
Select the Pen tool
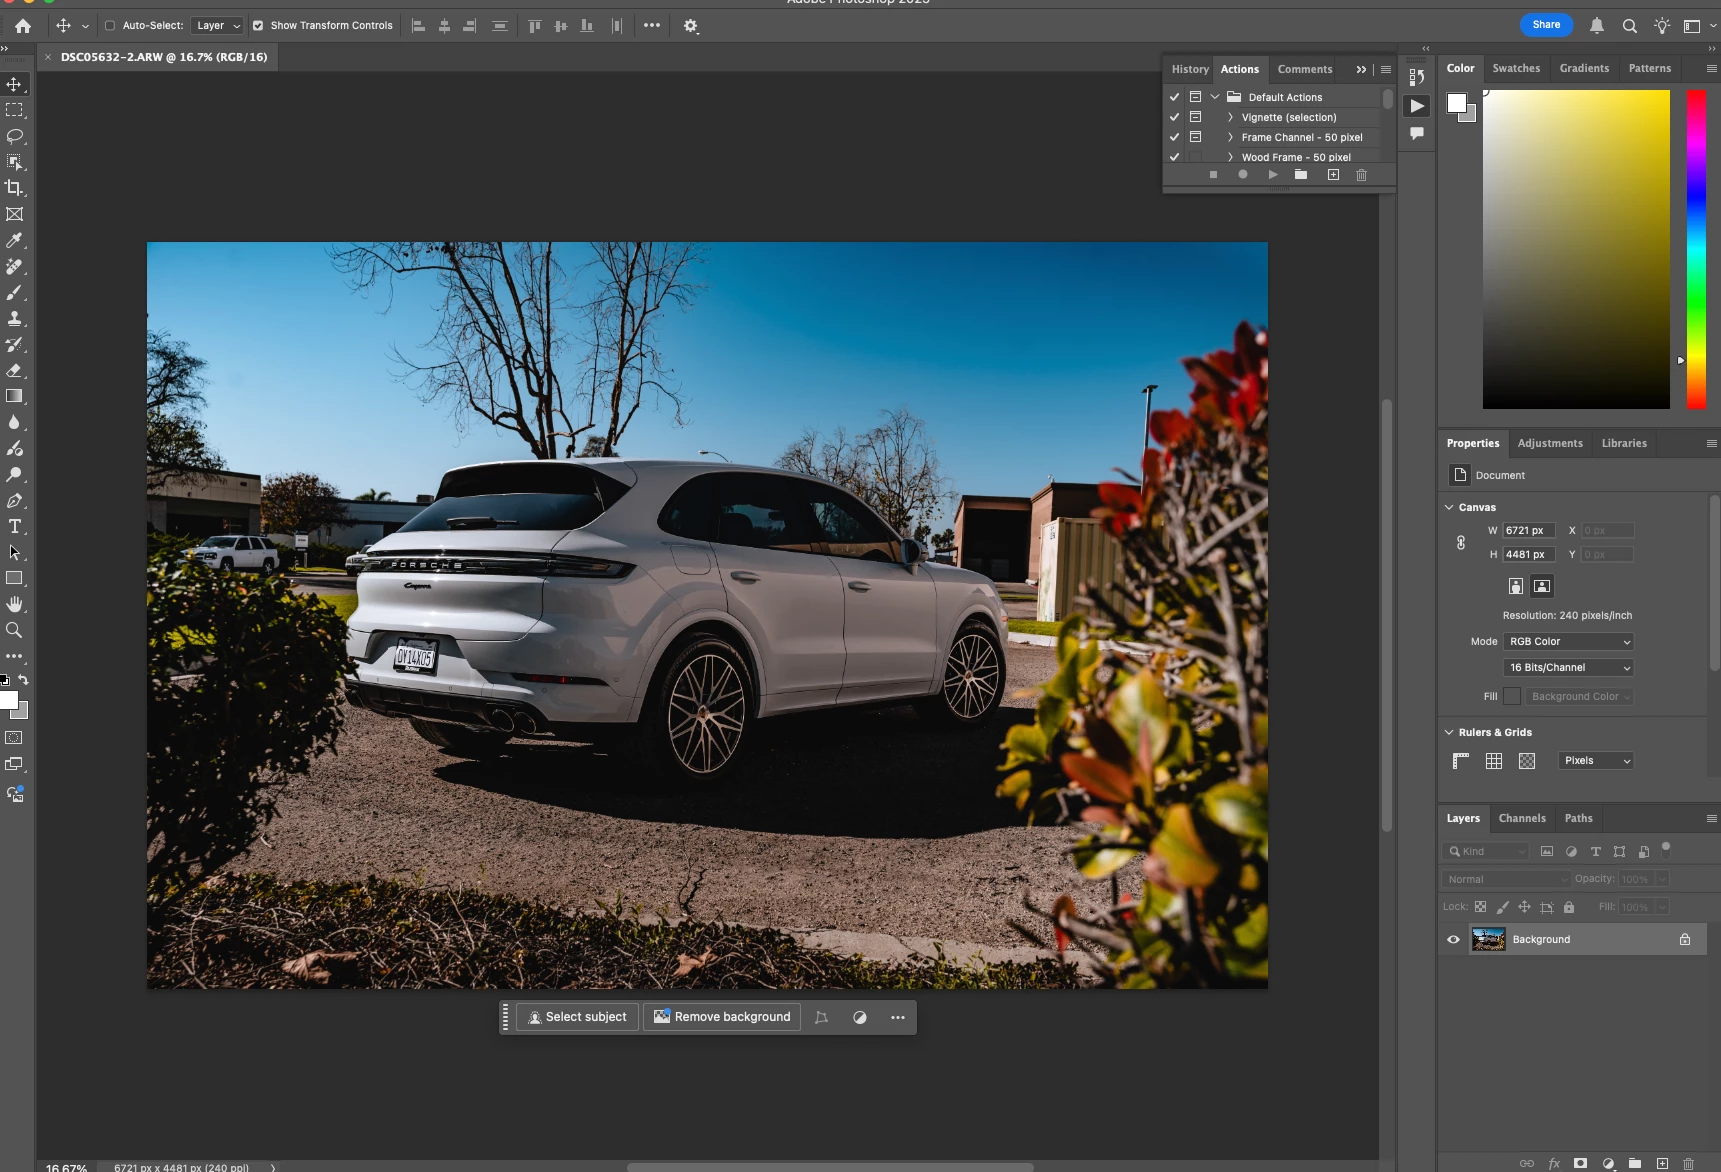(x=14, y=500)
